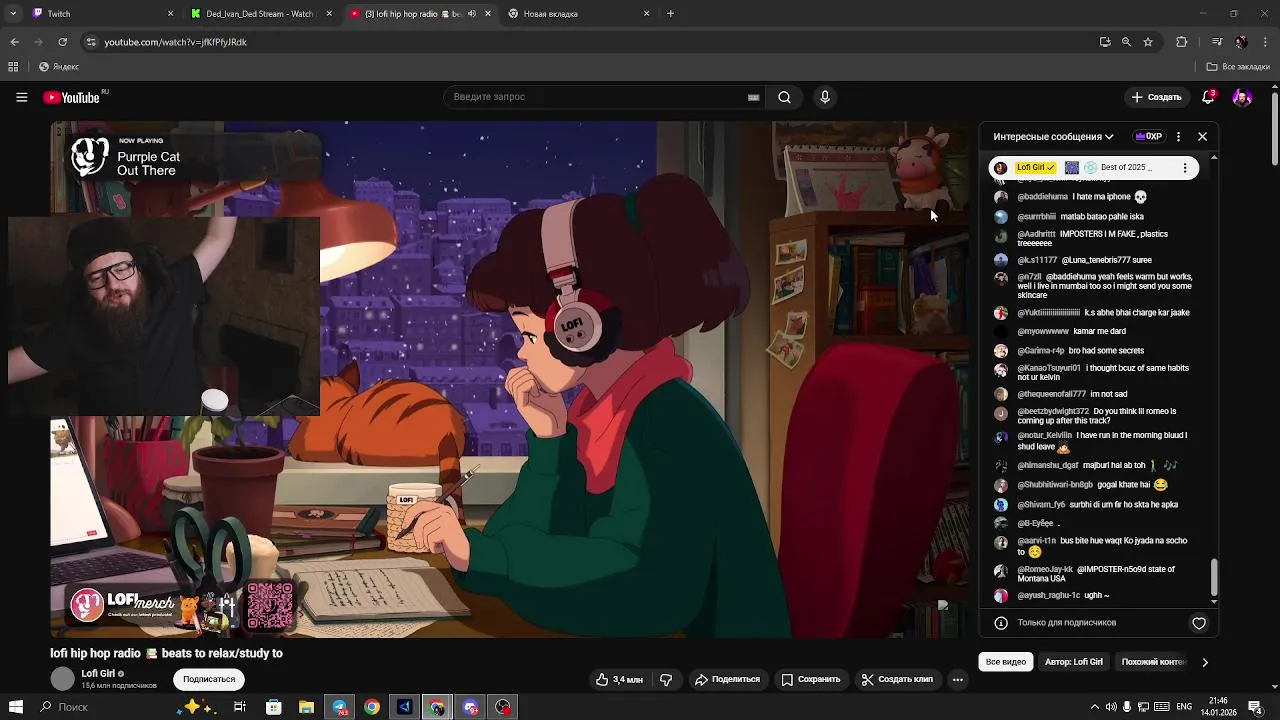This screenshot has height=720, width=1280.
Task: Click the Подписаться subscribe button
Action: pos(209,679)
